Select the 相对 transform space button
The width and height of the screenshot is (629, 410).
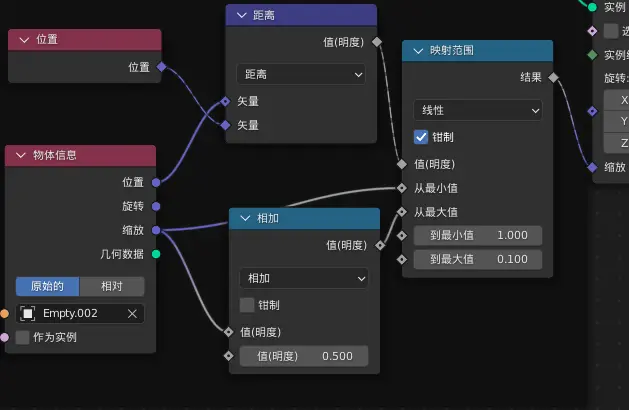(x=112, y=286)
